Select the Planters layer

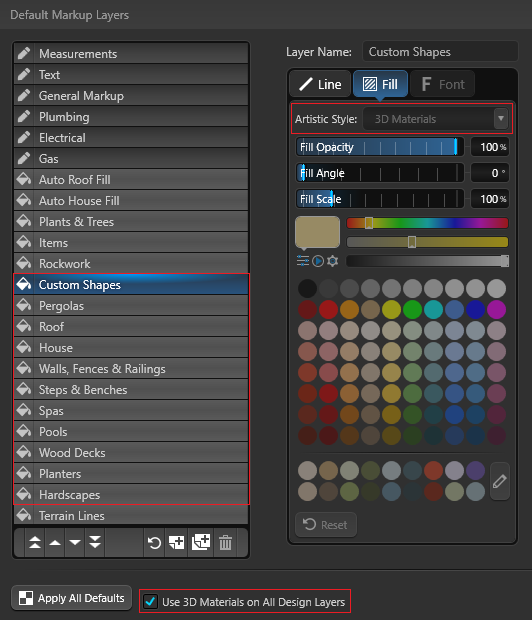click(131, 473)
